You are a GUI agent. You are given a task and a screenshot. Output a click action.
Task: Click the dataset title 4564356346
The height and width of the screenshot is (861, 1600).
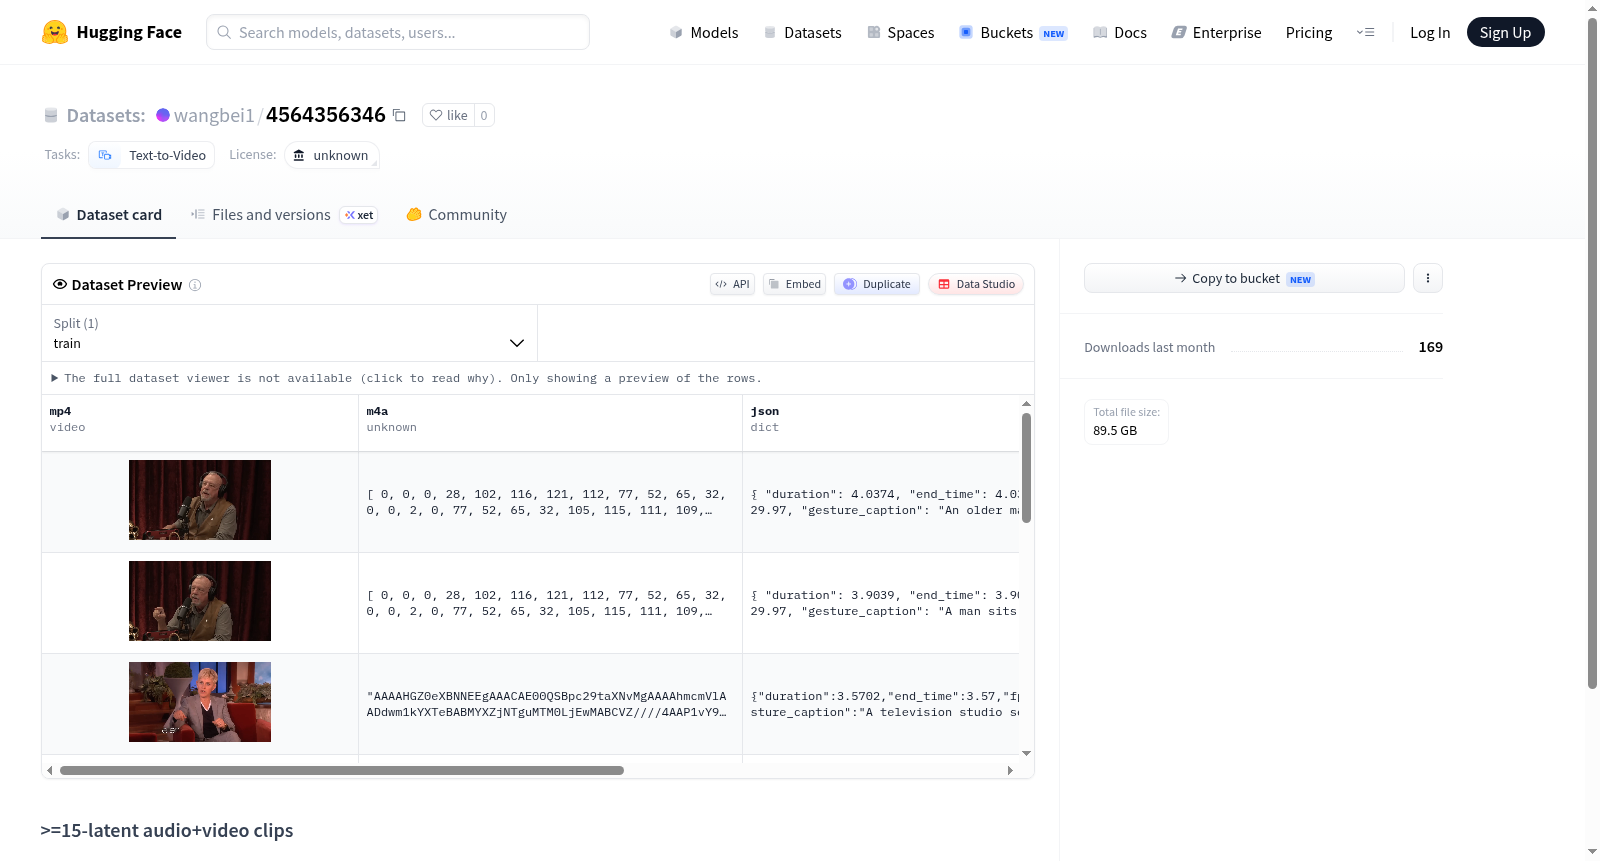click(x=326, y=115)
